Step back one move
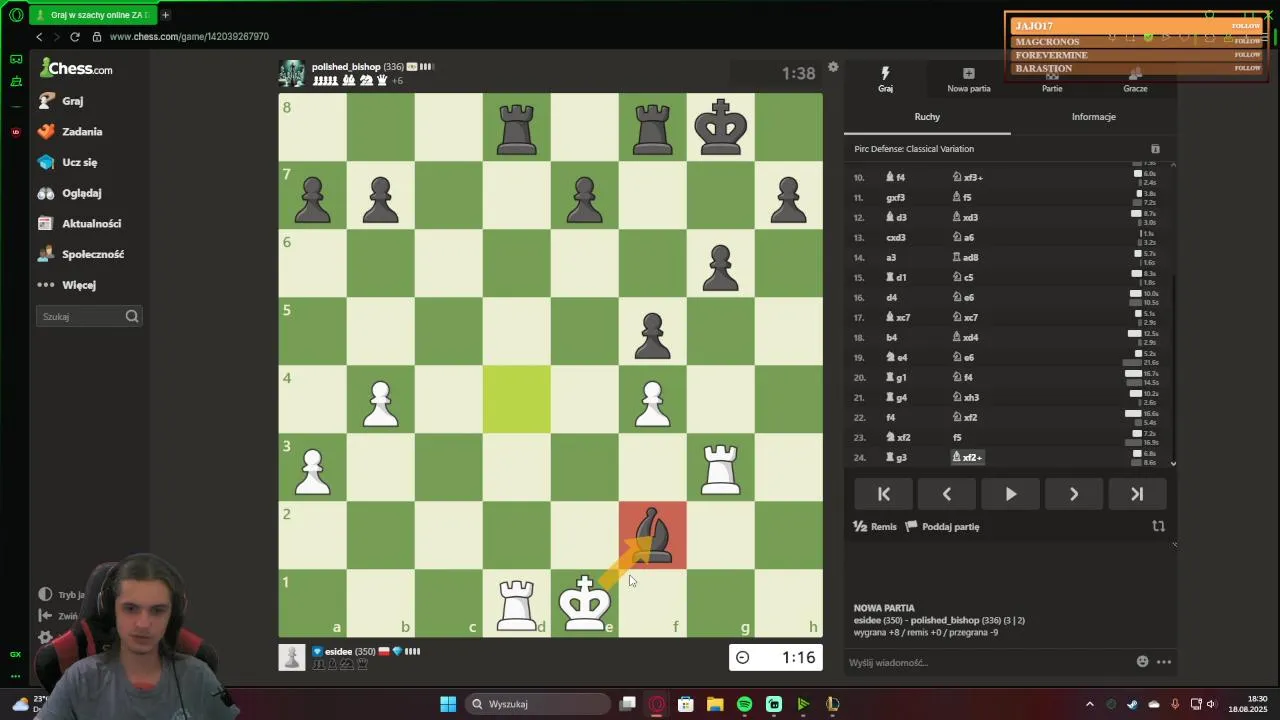This screenshot has width=1280, height=720. 947,494
